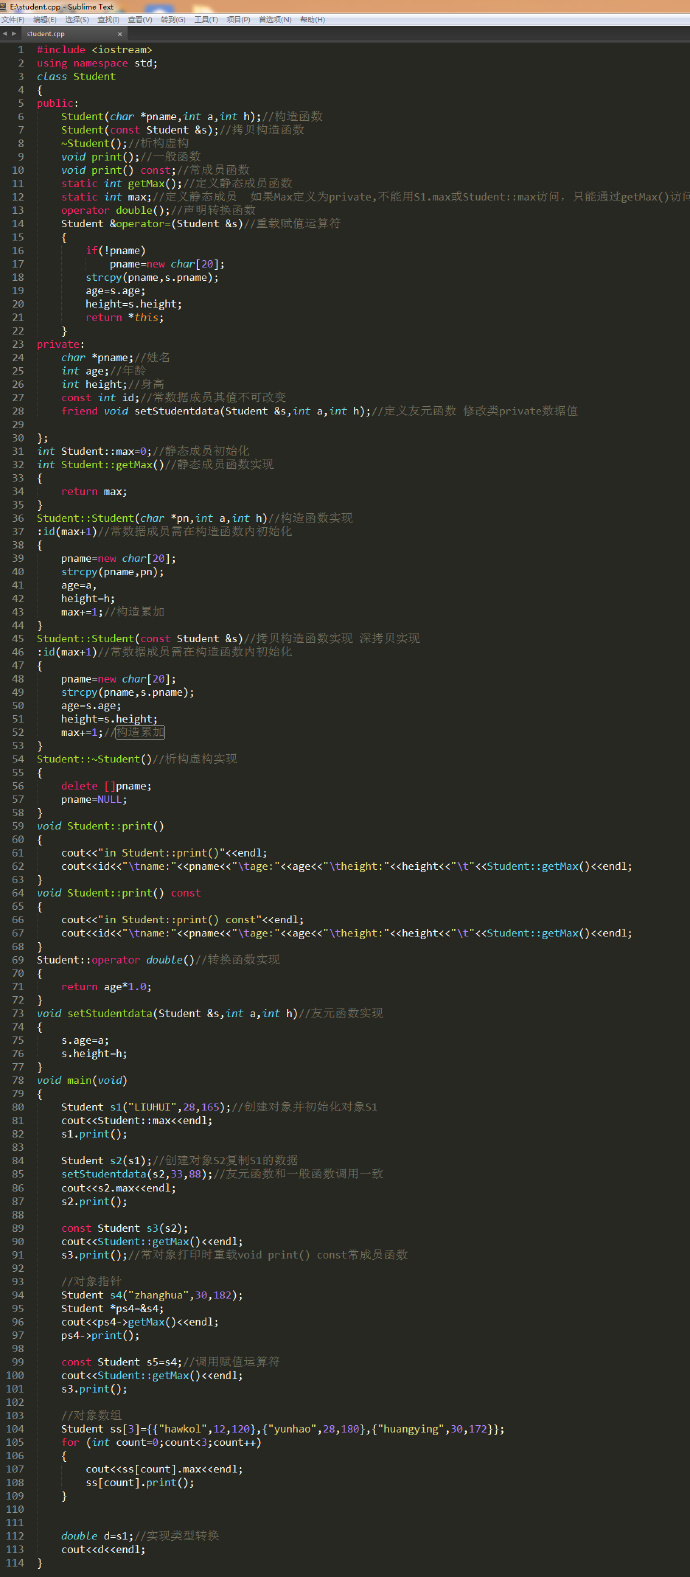Click 'ss[count].print();' statement
This screenshot has width=690, height=1577.
[140, 1482]
